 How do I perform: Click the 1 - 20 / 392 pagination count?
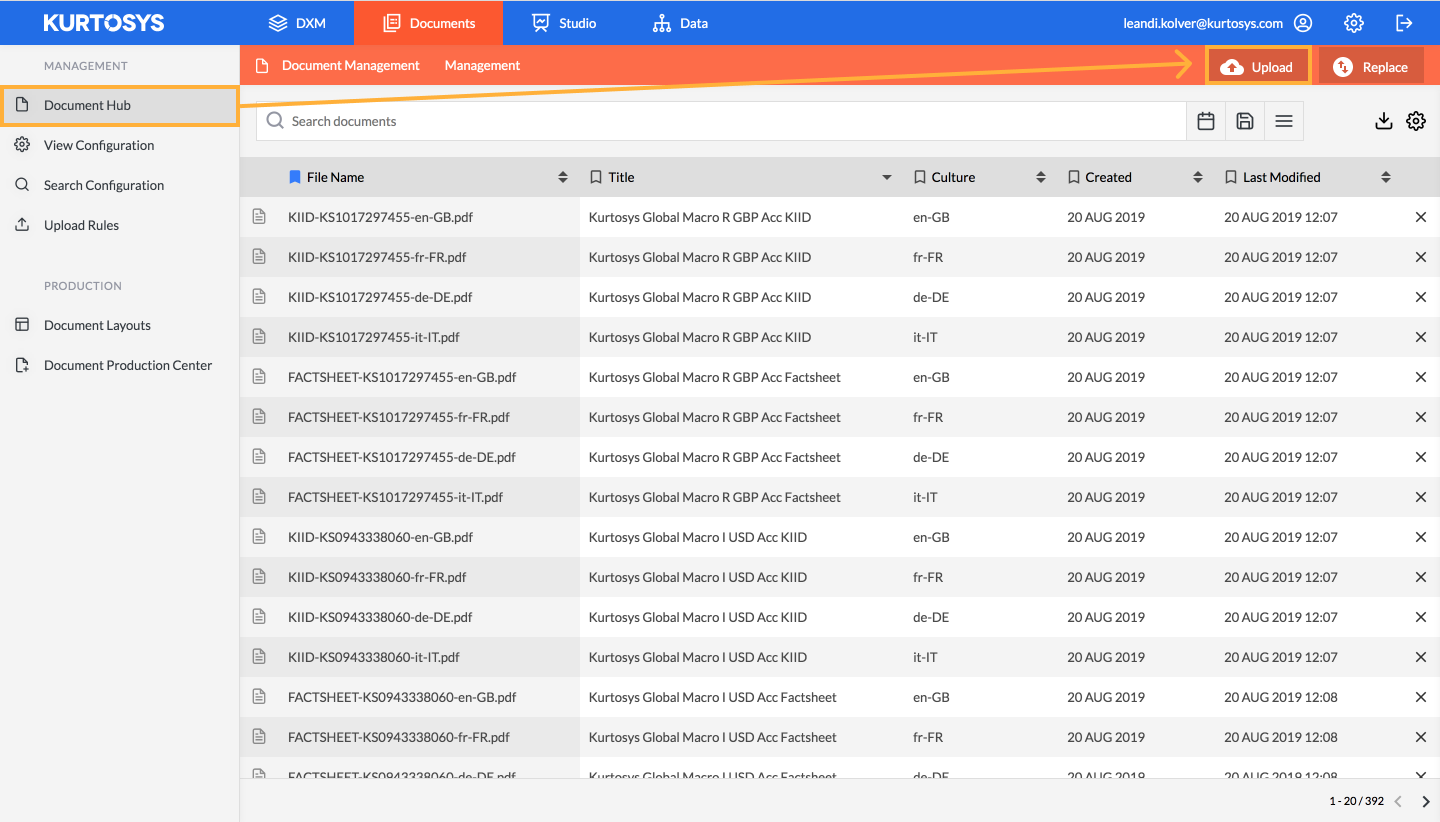[x=1355, y=801]
